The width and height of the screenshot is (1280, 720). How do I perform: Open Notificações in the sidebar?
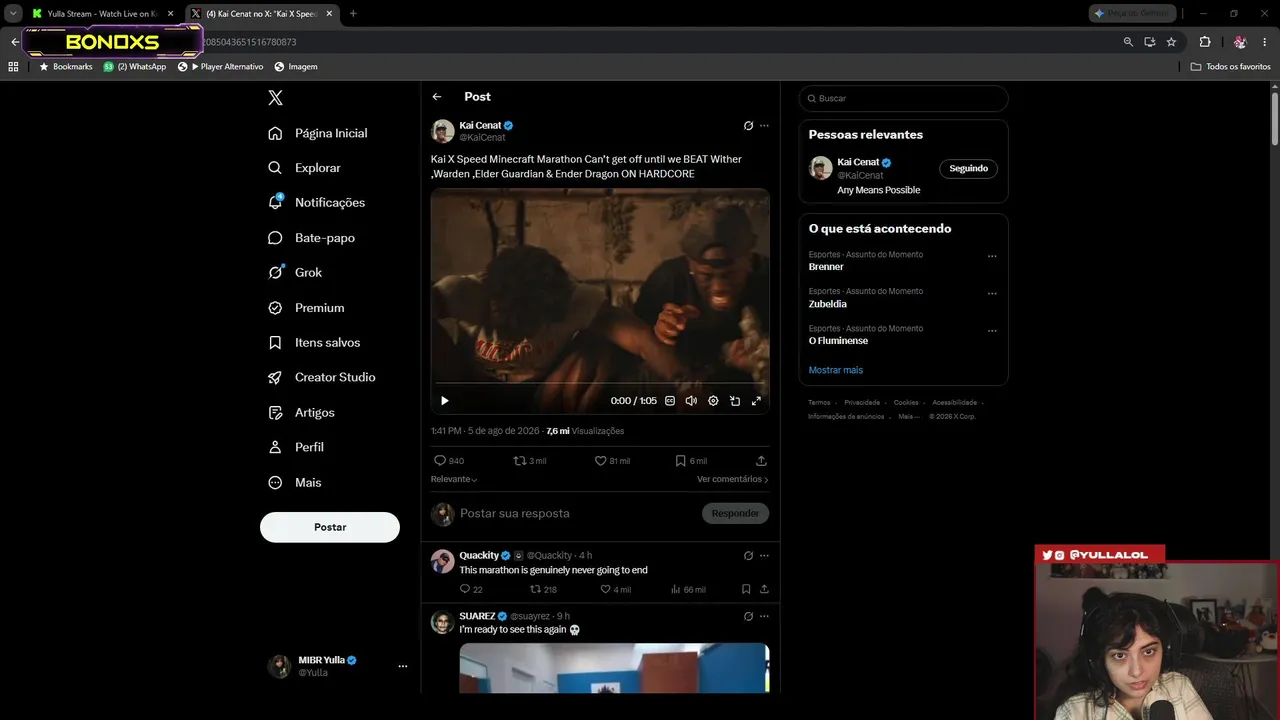click(316, 203)
